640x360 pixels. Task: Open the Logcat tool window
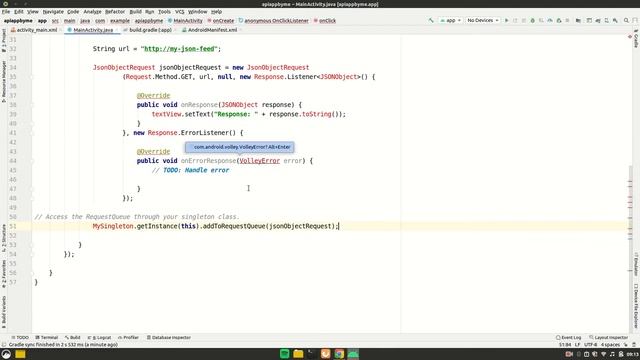coord(100,338)
